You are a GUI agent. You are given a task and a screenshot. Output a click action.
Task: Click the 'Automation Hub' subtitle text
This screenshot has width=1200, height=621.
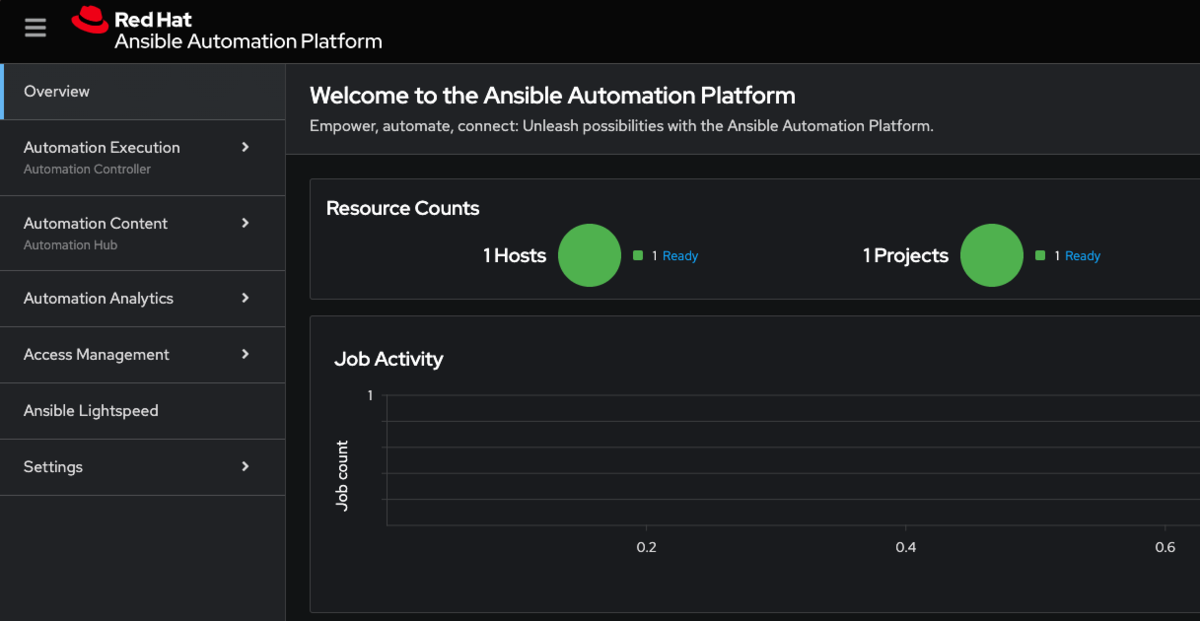point(70,245)
